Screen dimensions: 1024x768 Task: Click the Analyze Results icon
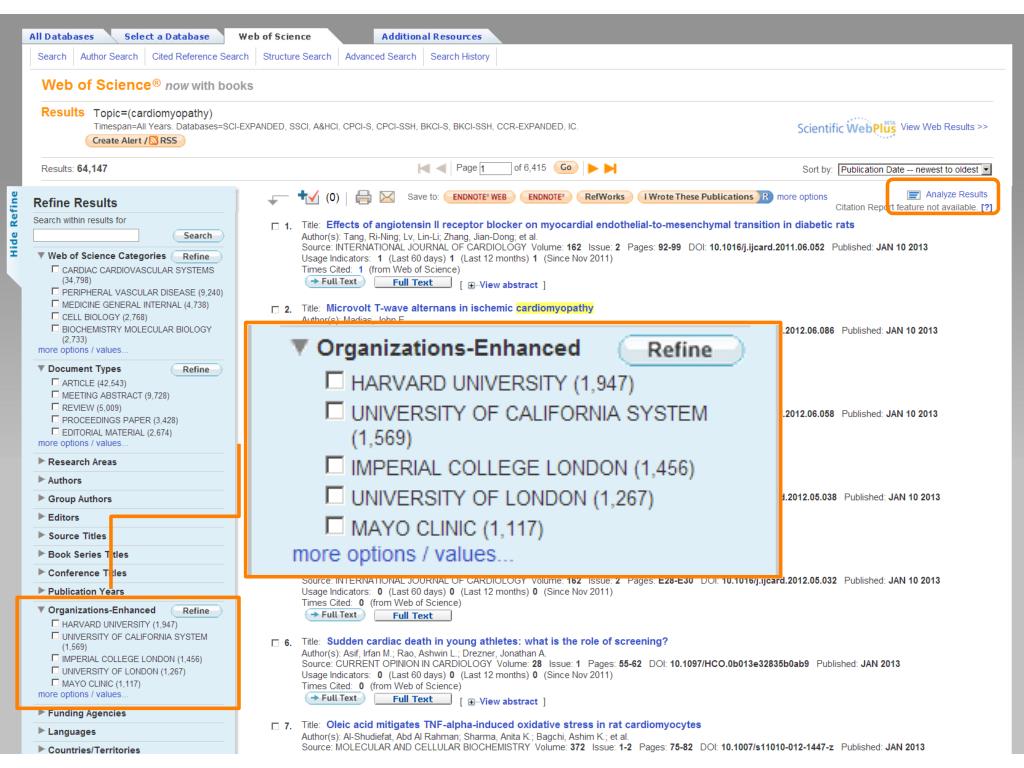[914, 195]
